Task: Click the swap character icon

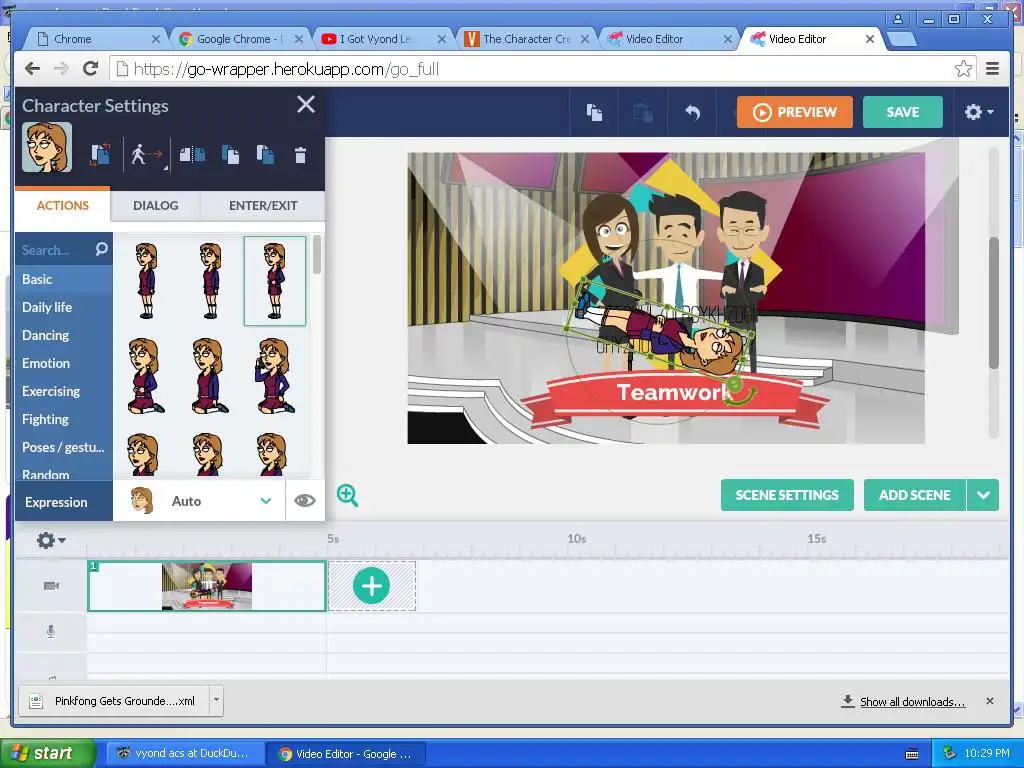Action: pyautogui.click(x=100, y=155)
